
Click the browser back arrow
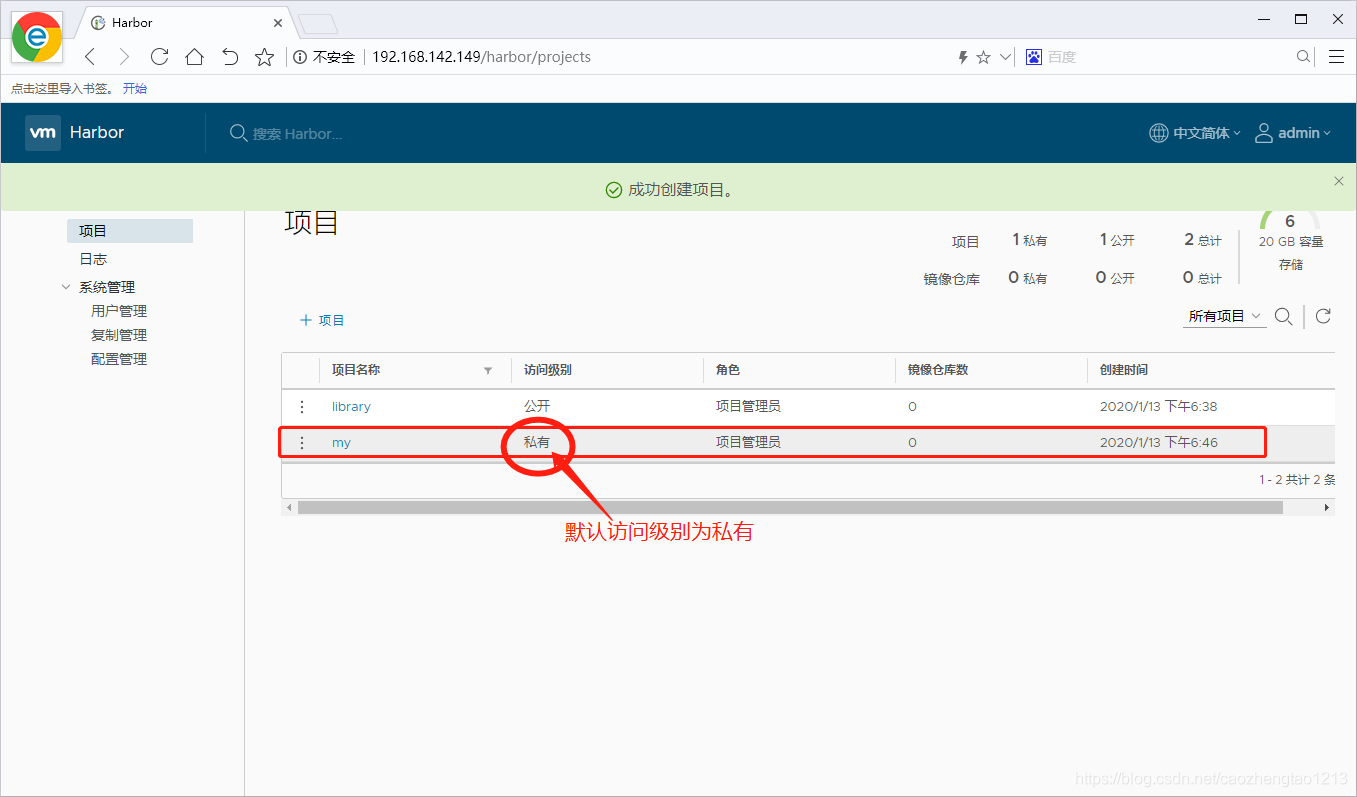click(x=90, y=57)
